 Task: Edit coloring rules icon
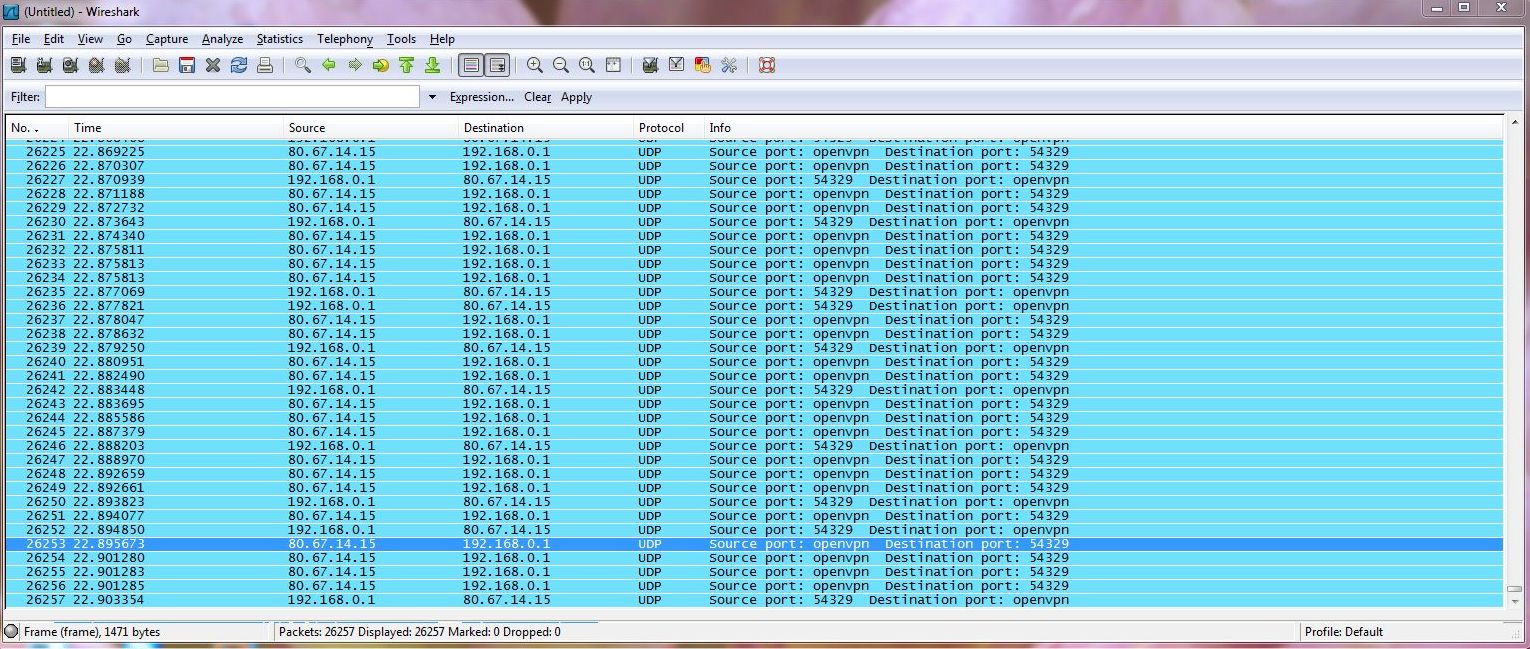tap(703, 65)
